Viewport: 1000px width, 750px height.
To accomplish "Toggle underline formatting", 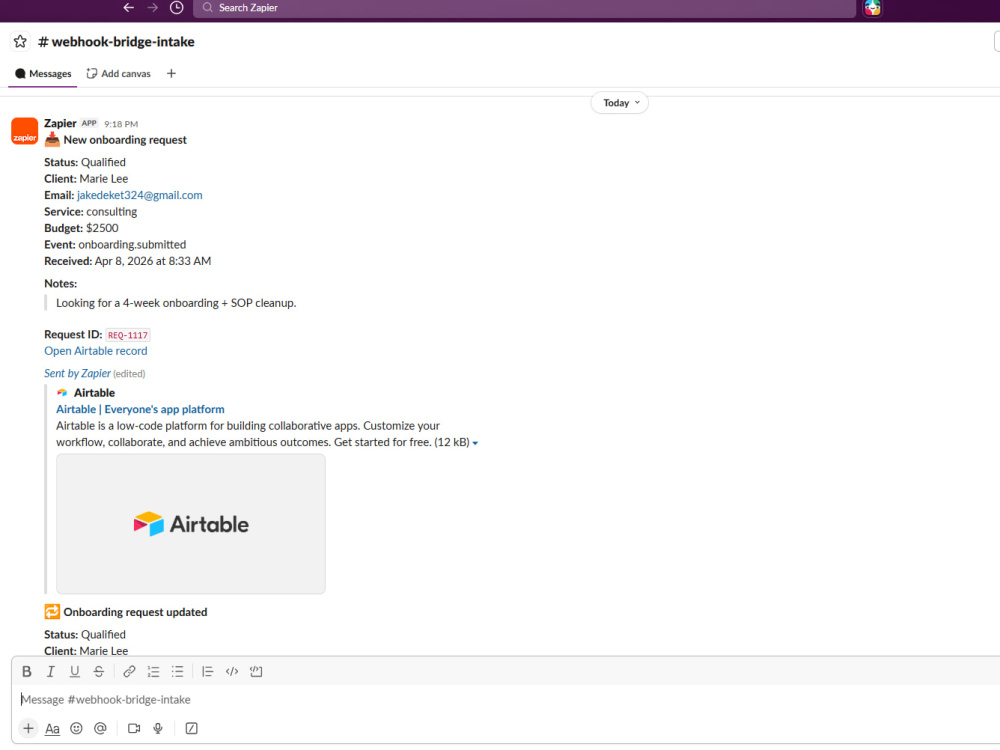I will click(x=75, y=672).
